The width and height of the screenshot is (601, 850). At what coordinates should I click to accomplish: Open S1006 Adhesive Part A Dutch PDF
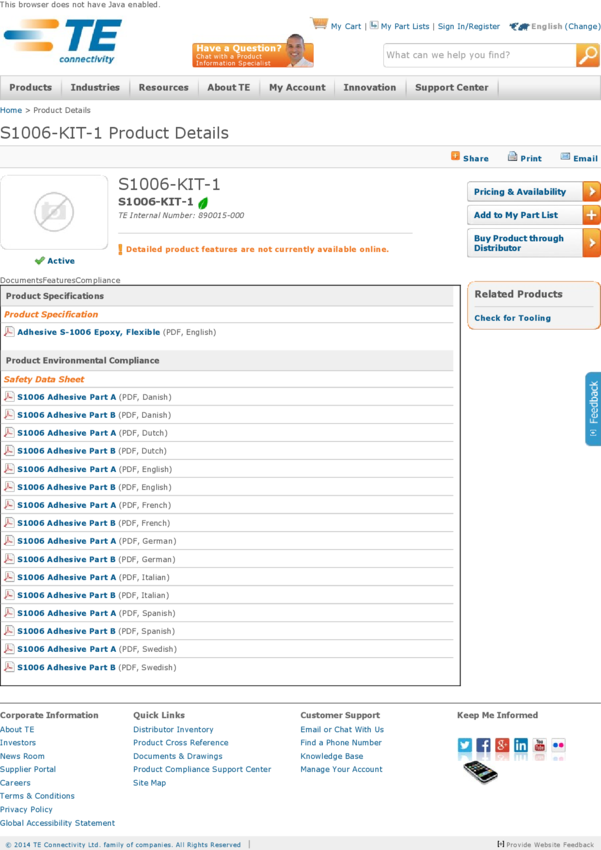(x=66, y=433)
